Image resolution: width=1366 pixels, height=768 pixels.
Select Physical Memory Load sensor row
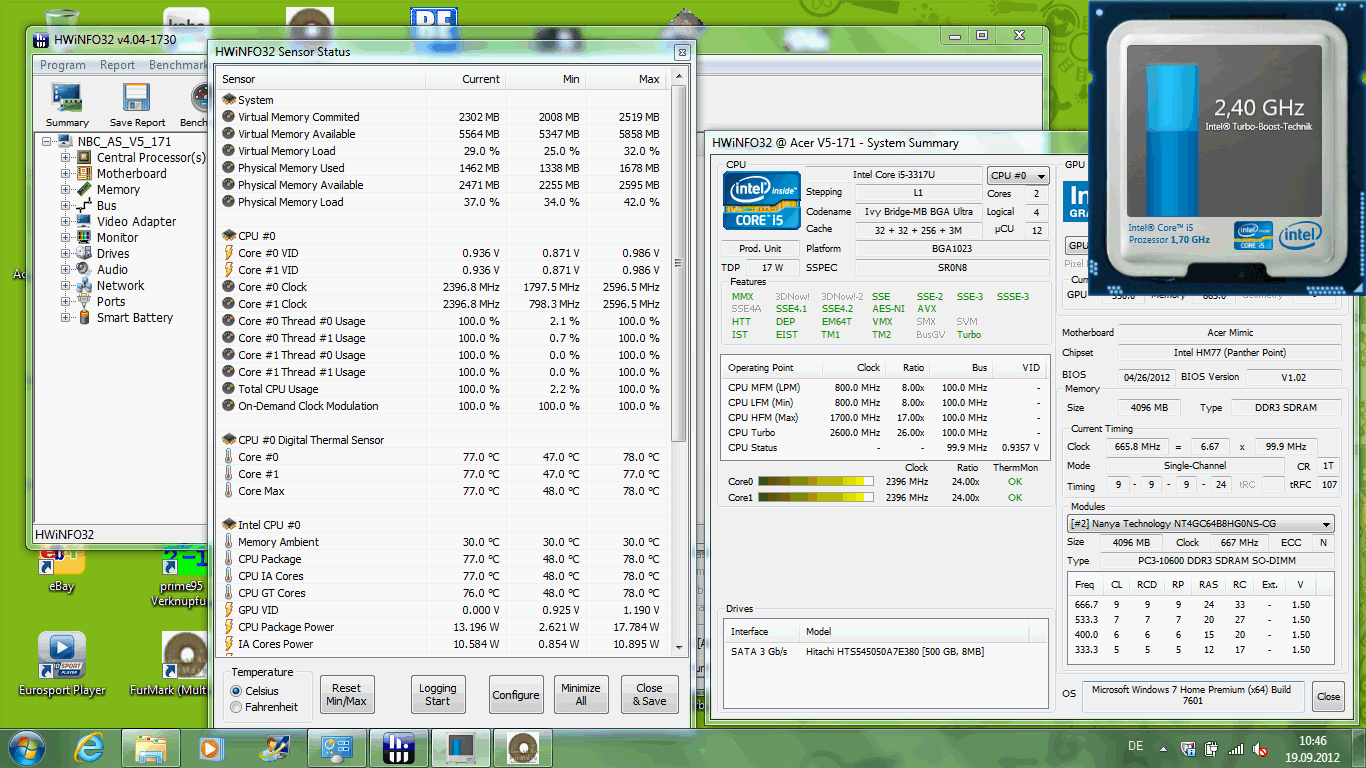442,202
